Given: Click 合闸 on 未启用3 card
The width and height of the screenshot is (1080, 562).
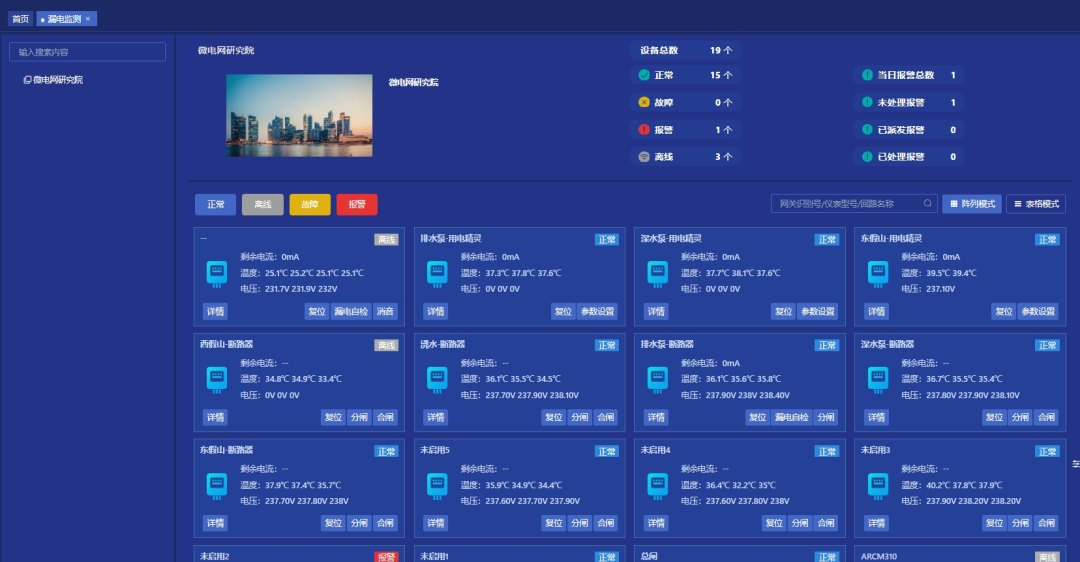Looking at the screenshot, I should [1046, 523].
